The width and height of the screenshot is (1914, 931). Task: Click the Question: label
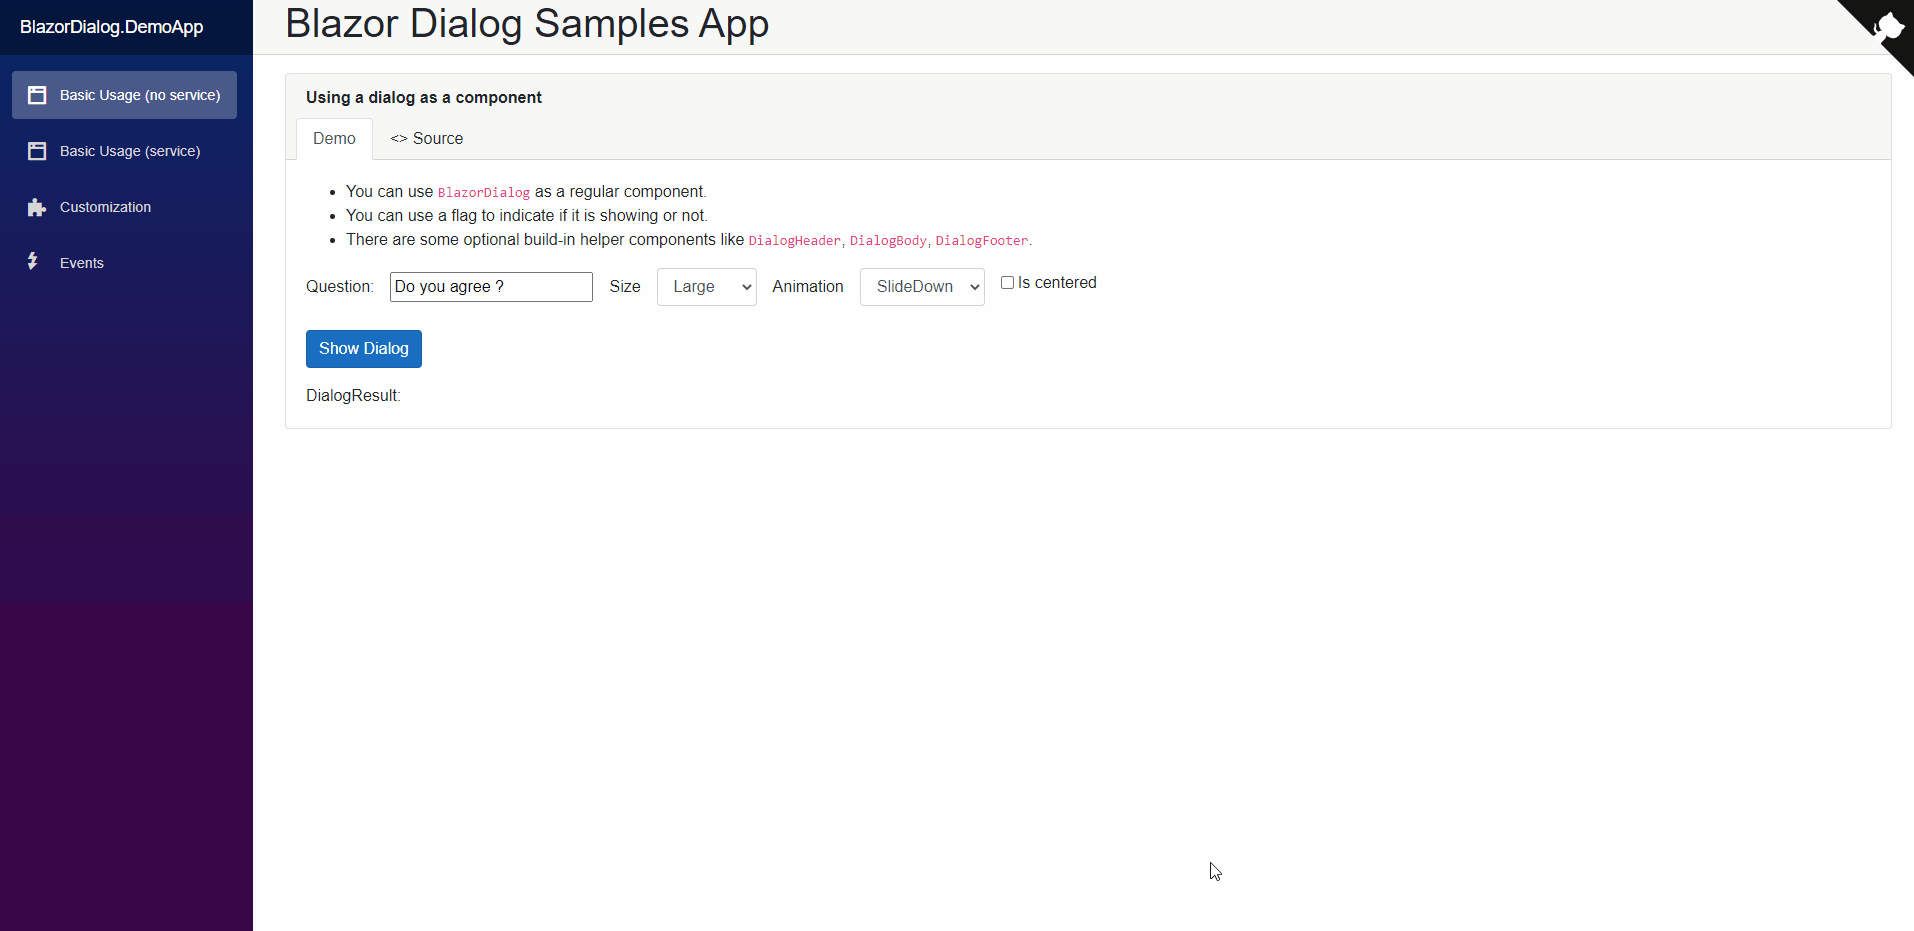click(x=340, y=287)
